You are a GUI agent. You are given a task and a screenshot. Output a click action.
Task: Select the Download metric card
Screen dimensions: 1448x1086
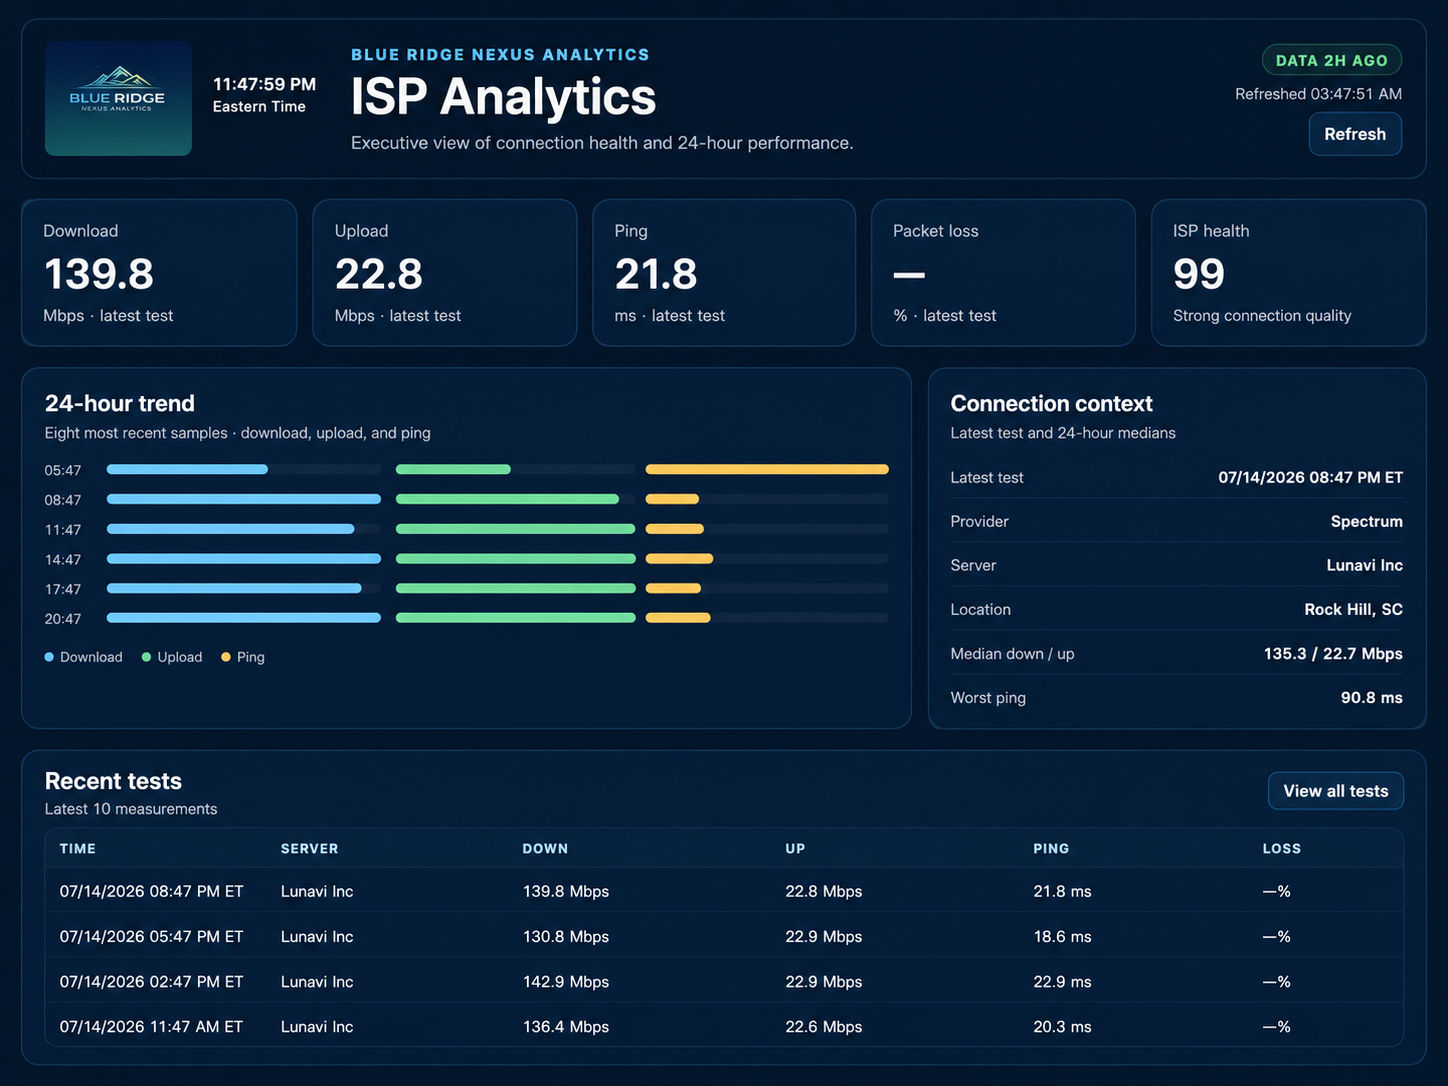[x=159, y=273]
